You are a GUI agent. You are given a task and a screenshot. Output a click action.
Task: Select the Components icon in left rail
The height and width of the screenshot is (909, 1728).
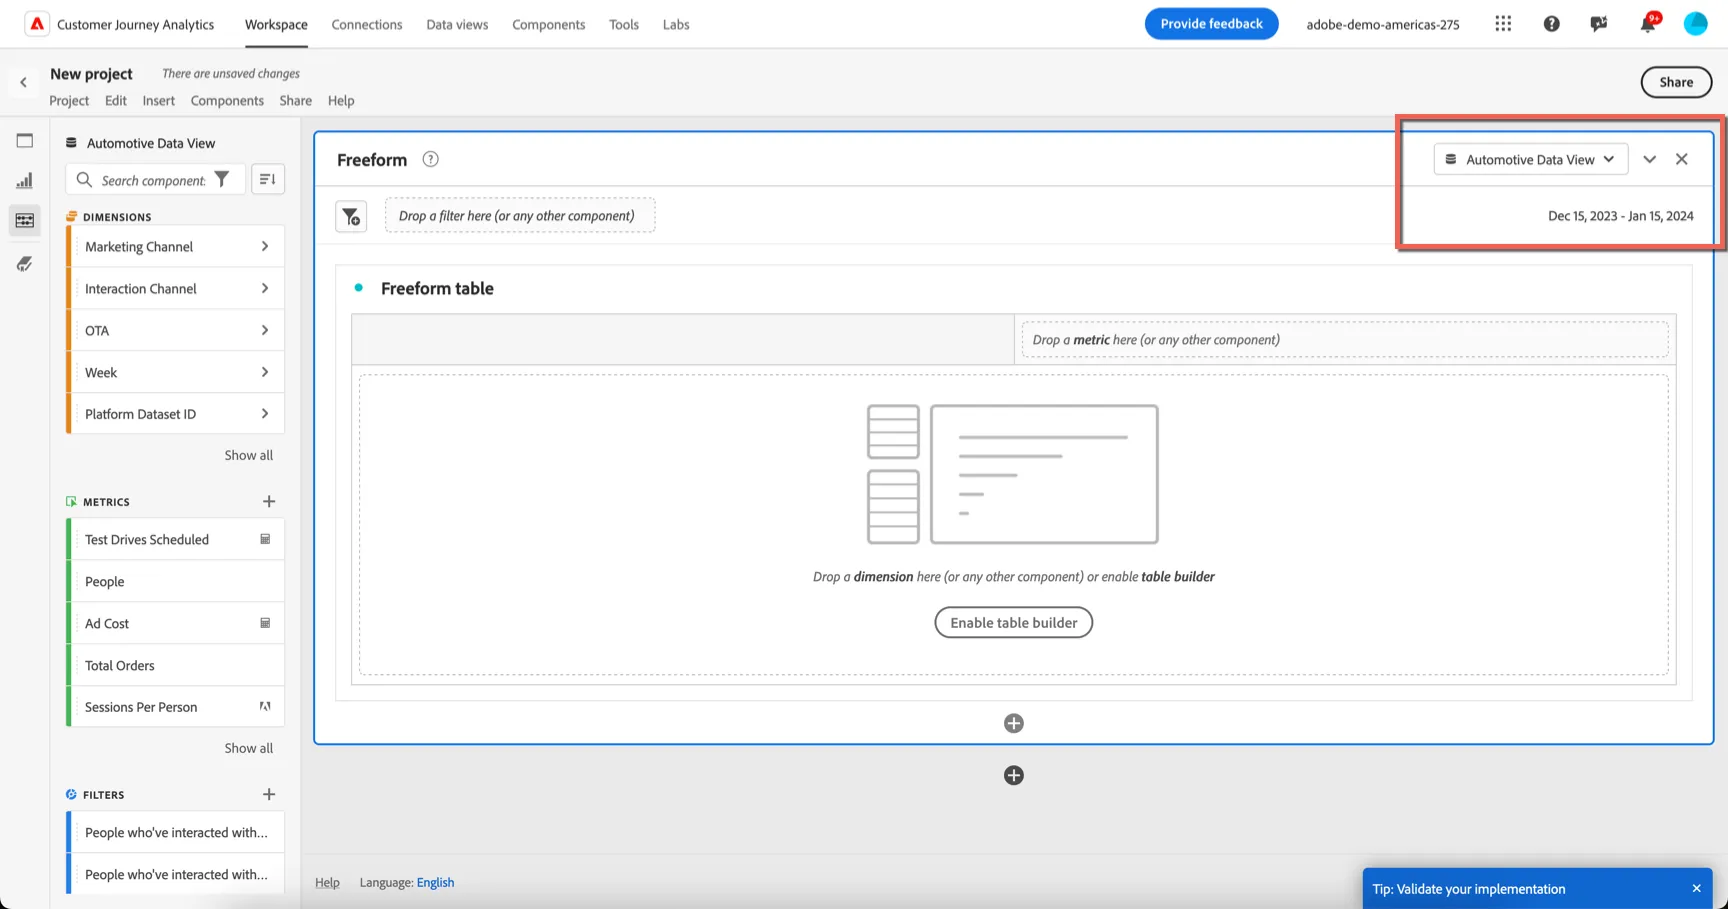pos(25,221)
